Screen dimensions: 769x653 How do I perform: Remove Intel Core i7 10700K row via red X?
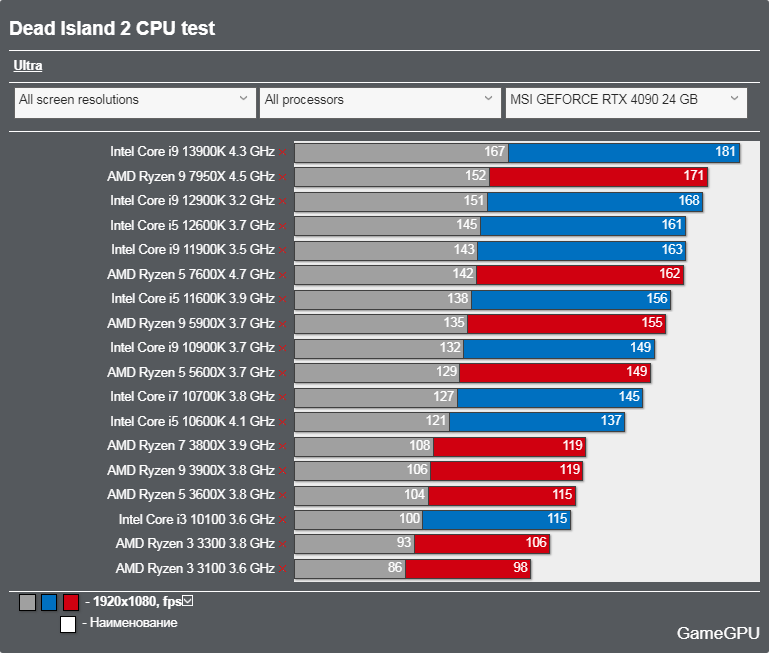point(282,397)
